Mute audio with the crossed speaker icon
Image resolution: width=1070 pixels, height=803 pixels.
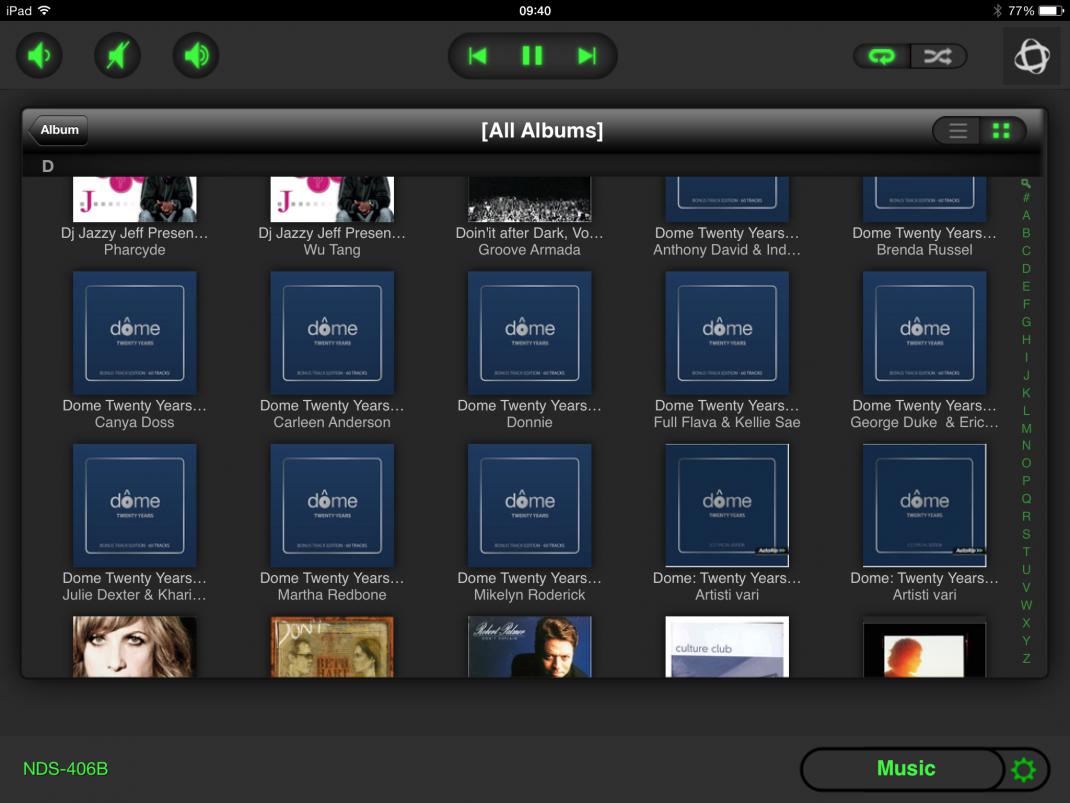(118, 56)
